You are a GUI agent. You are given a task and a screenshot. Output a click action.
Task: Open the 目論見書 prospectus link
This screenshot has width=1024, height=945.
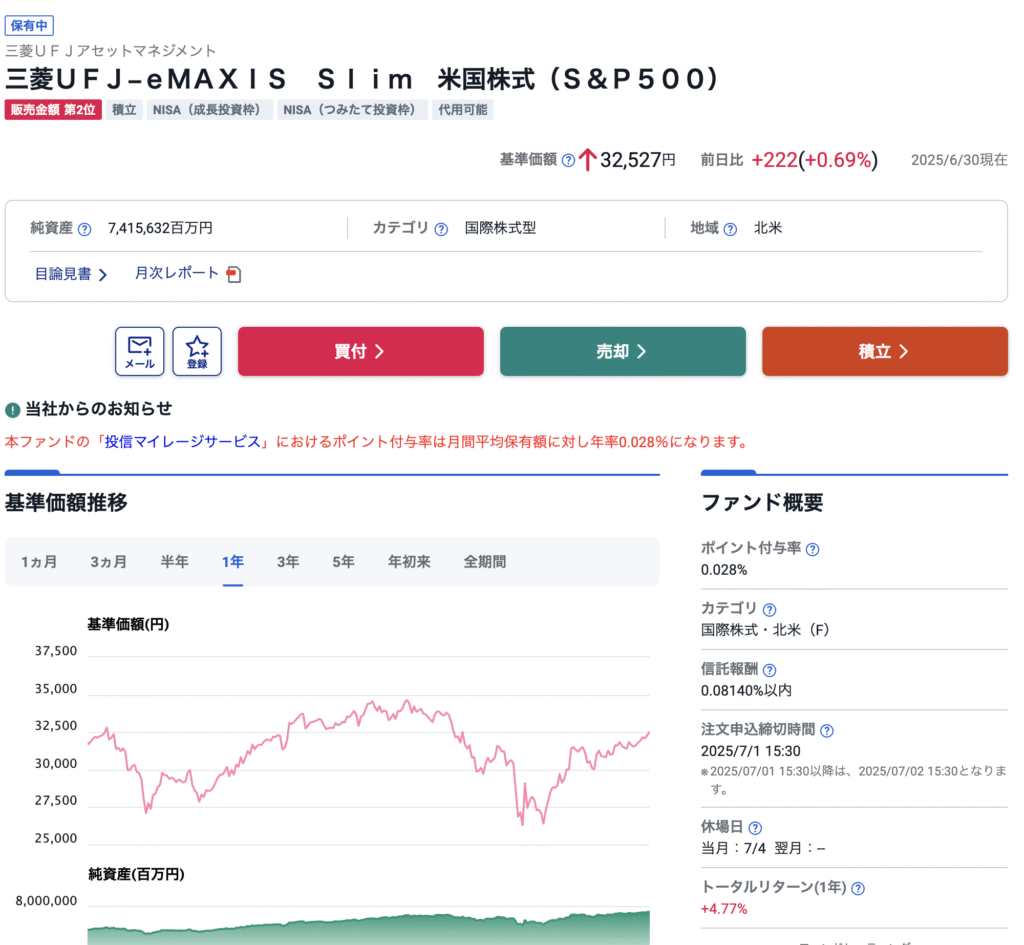click(71, 274)
